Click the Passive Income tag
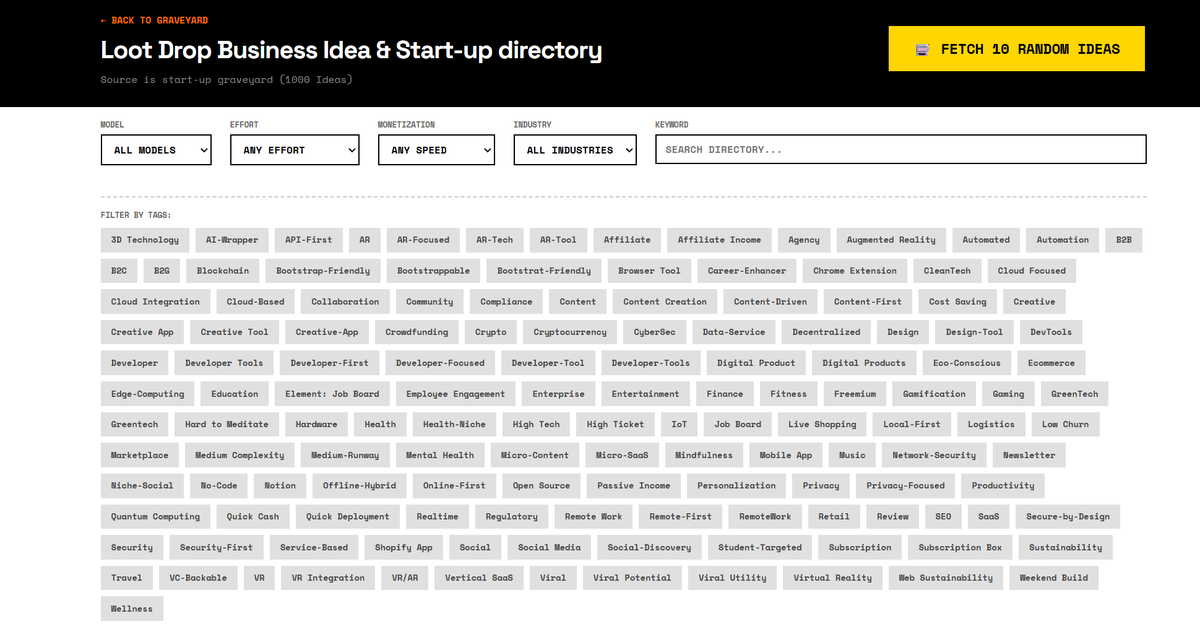The height and width of the screenshot is (629, 1200). point(634,486)
